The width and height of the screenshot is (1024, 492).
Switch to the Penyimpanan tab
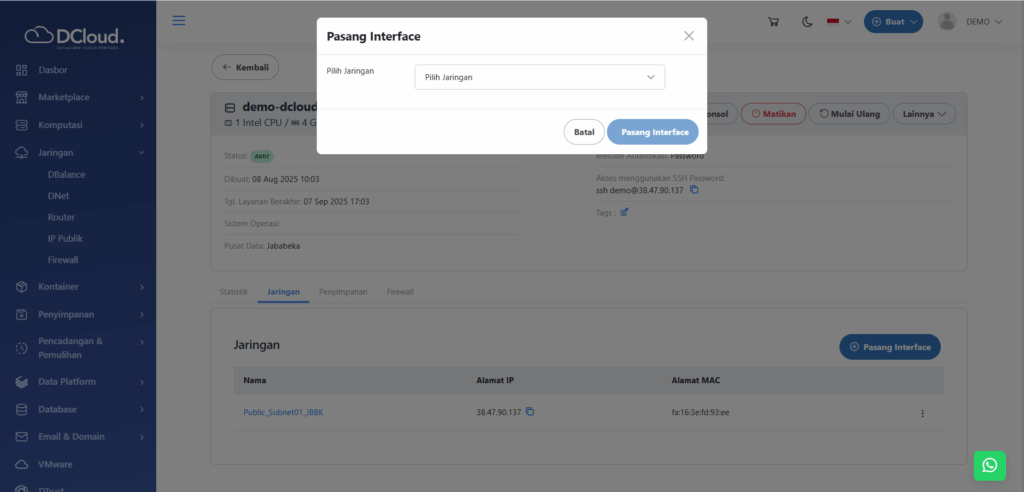click(342, 291)
